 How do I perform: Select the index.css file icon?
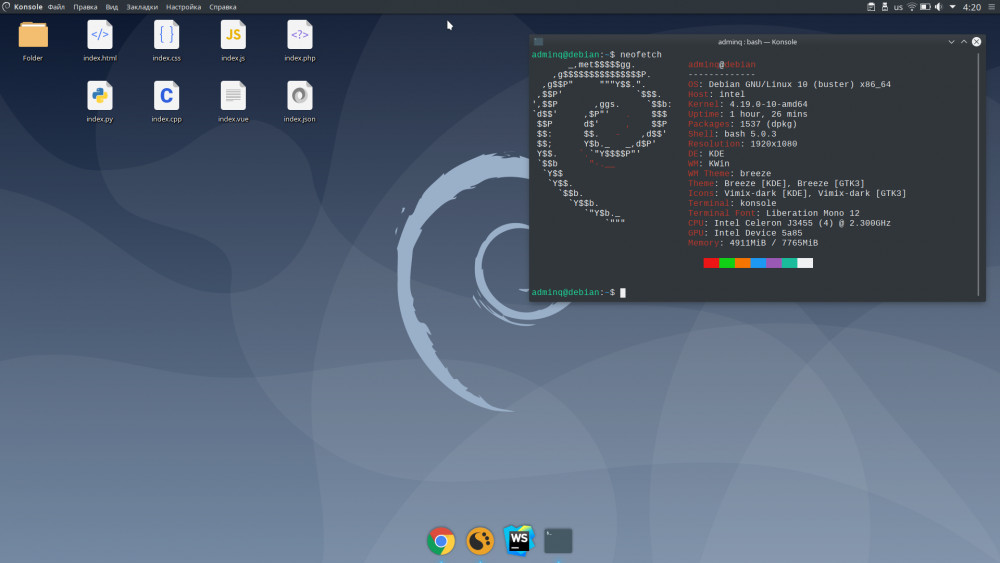point(166,36)
